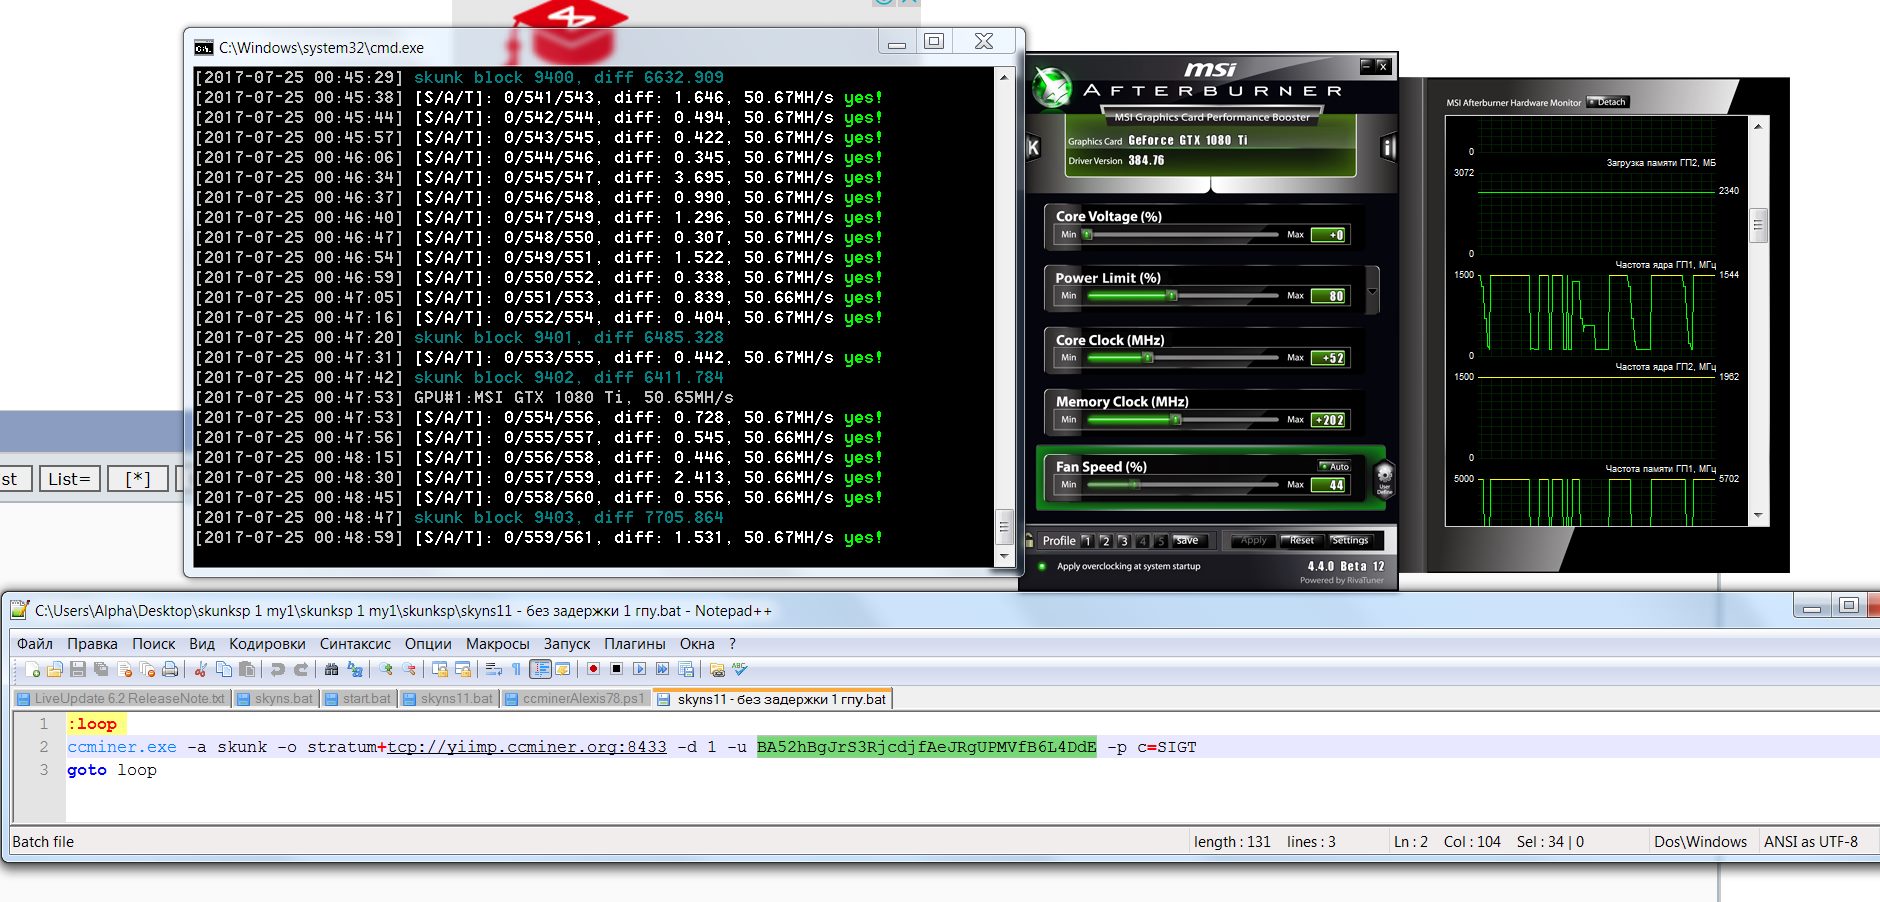Open the Поиск menu
Image resolution: width=1880 pixels, height=902 pixels.
pos(153,644)
